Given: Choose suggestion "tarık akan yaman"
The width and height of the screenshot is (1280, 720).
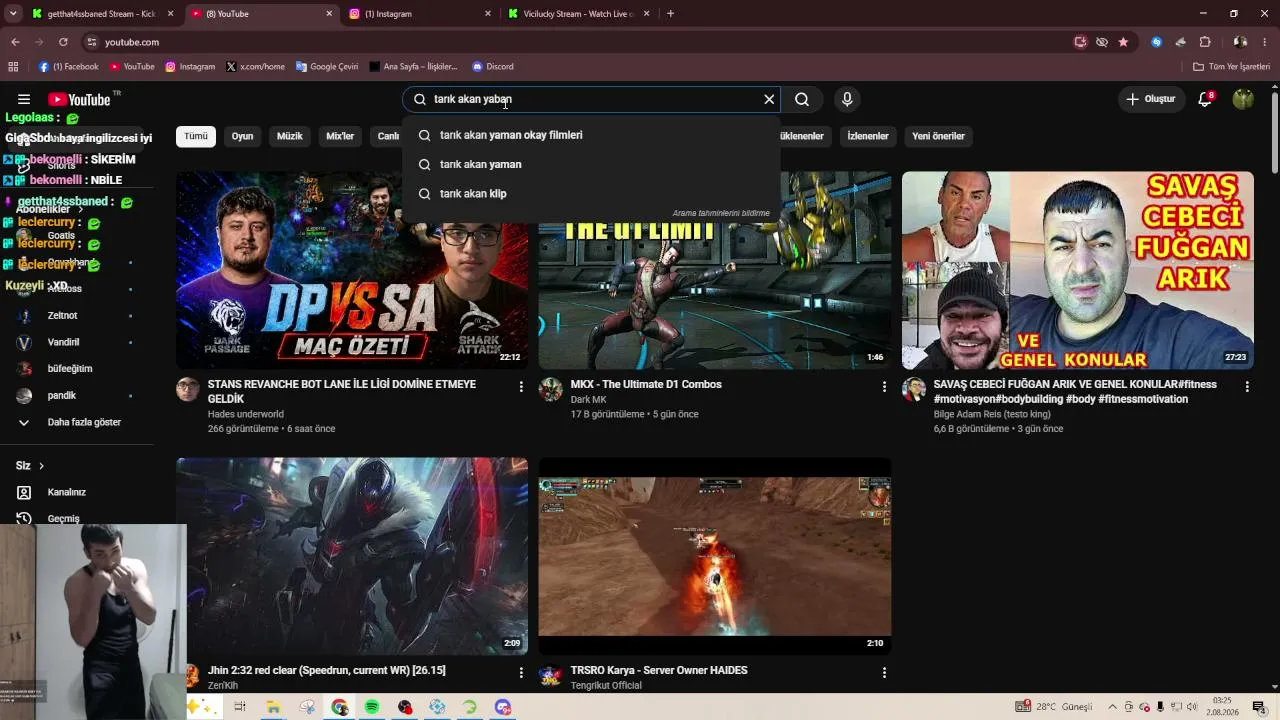Looking at the screenshot, I should coord(591,164).
